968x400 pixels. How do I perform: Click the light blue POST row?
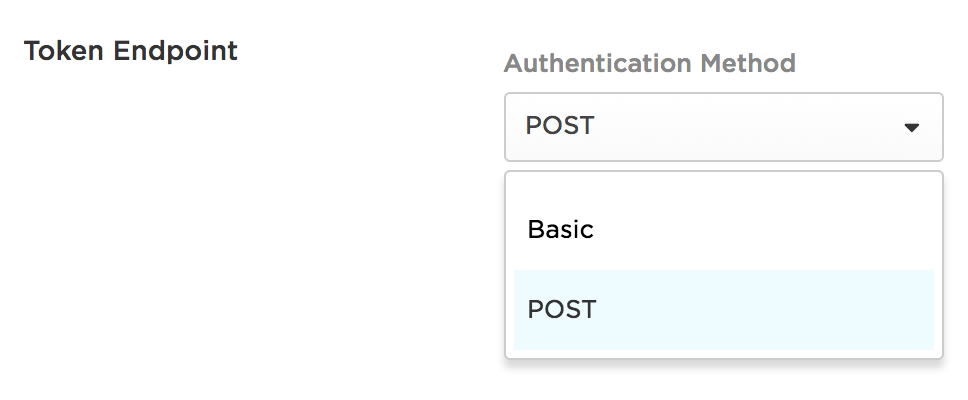(x=724, y=310)
